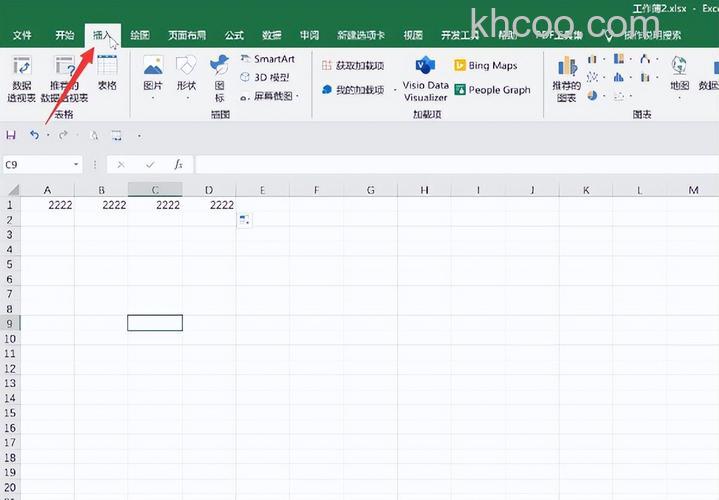
Task: Save the workbook from quick access toolbar
Action: click(11, 135)
